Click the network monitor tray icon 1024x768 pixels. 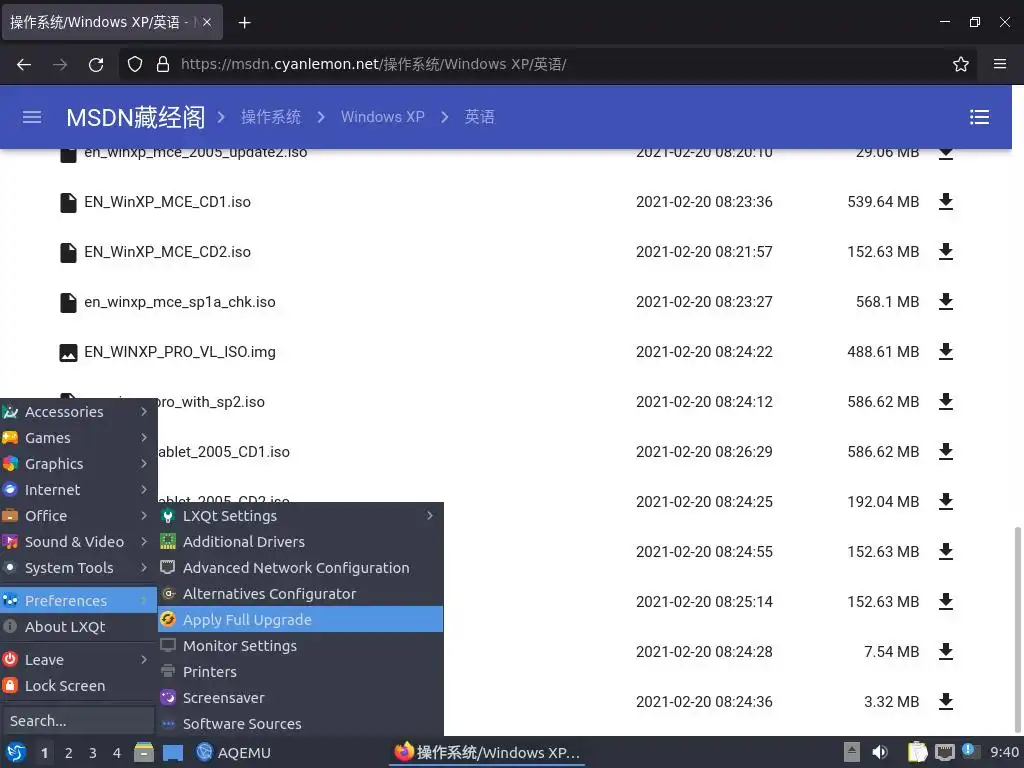[x=944, y=752]
